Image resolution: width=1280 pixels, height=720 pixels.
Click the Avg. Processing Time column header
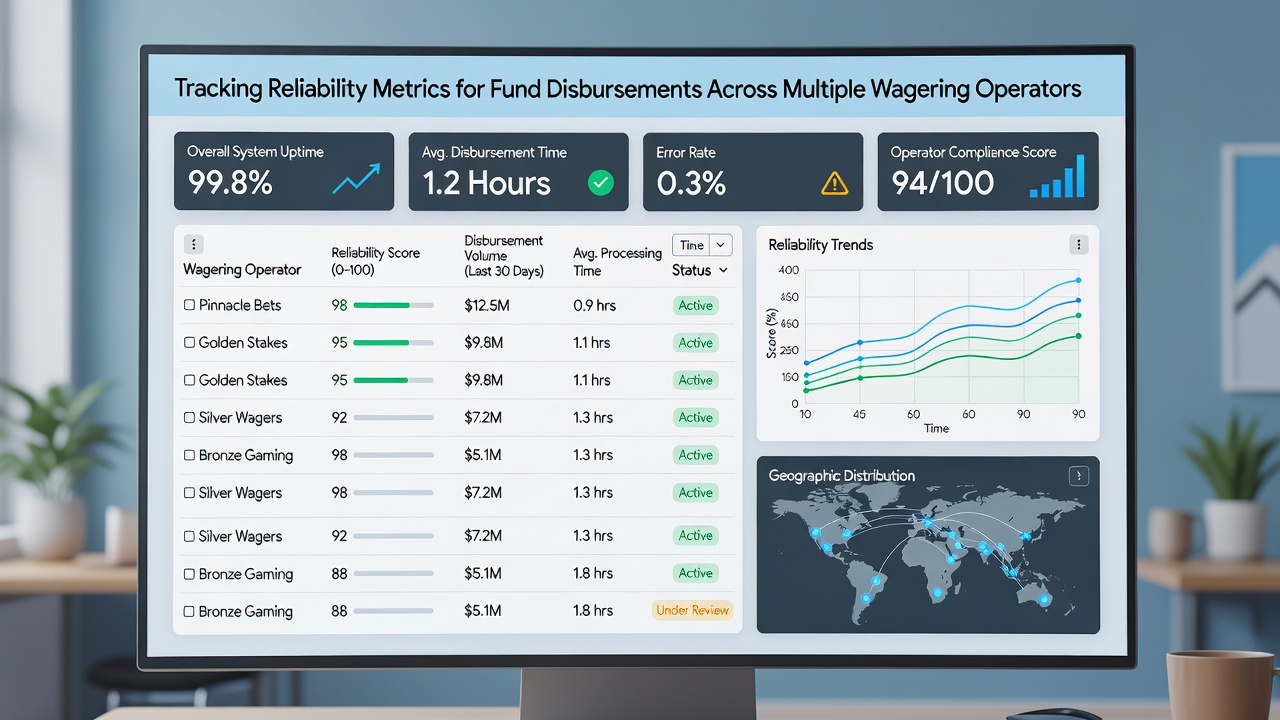[x=617, y=262]
